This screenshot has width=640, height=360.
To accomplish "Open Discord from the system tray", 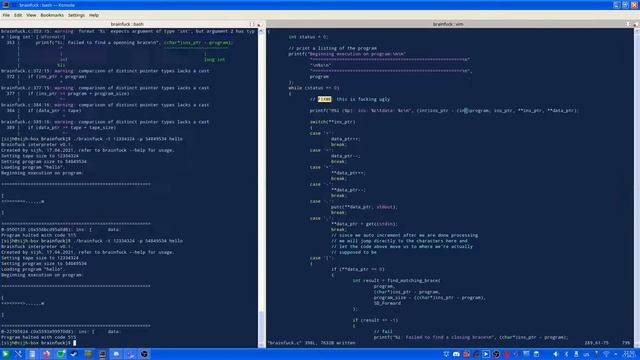I will [x=456, y=354].
